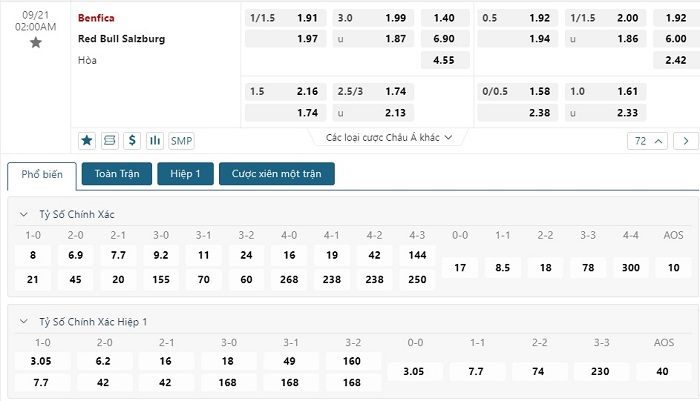
Task: Switch to the Toàn Trận tab
Action: pos(117,174)
